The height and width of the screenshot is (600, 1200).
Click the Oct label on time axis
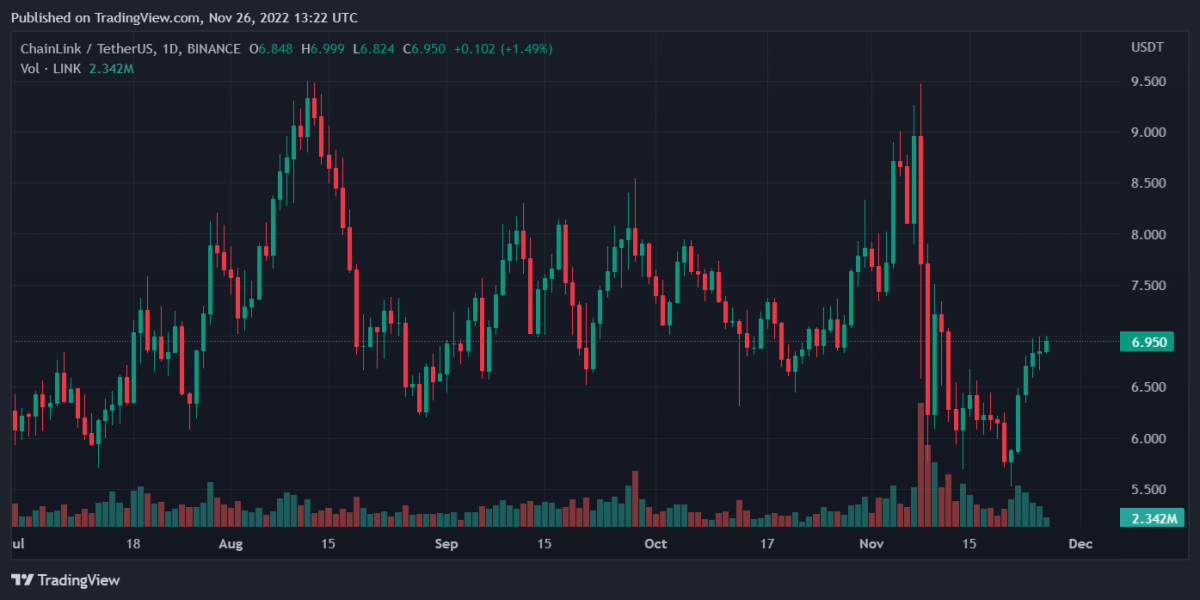point(655,544)
